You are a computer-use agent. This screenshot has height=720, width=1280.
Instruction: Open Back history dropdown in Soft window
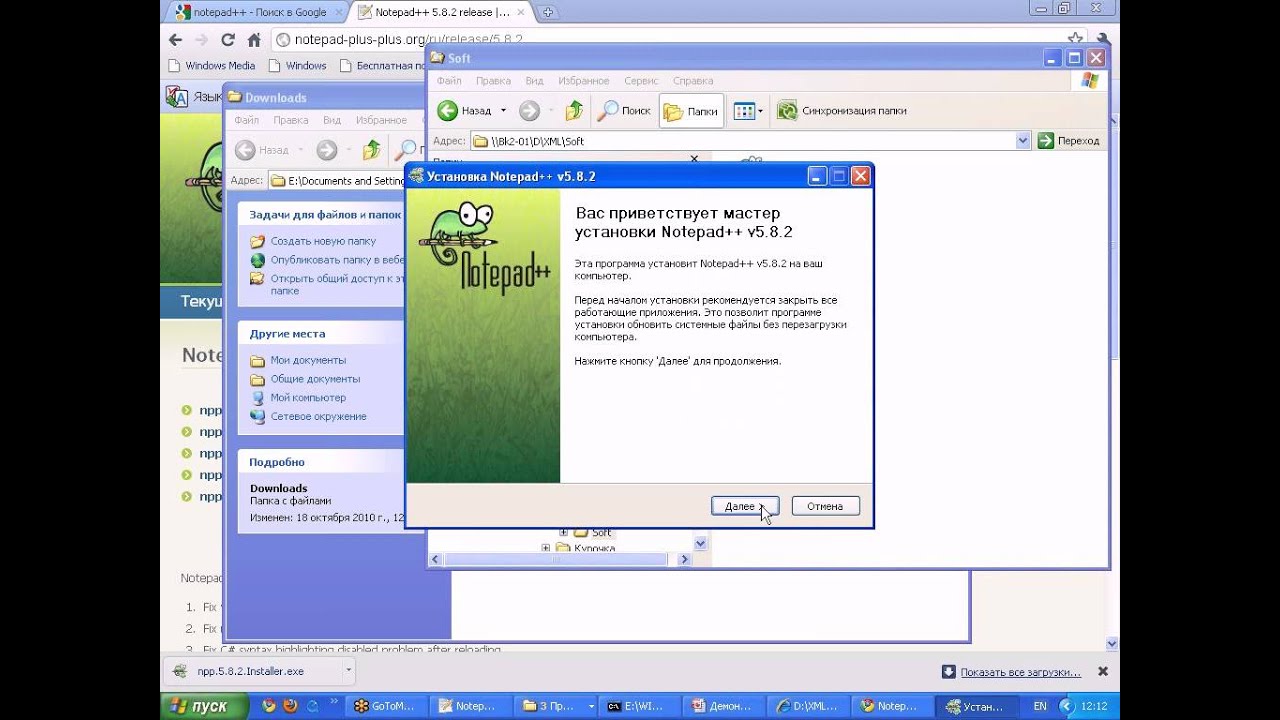point(503,111)
